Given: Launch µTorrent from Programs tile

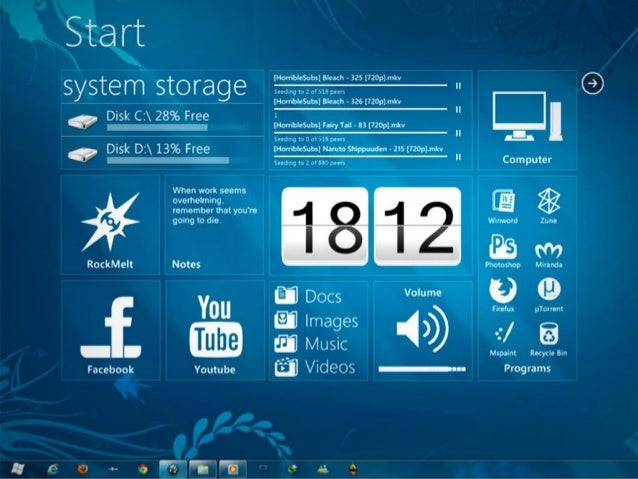Looking at the screenshot, I should [x=549, y=295].
